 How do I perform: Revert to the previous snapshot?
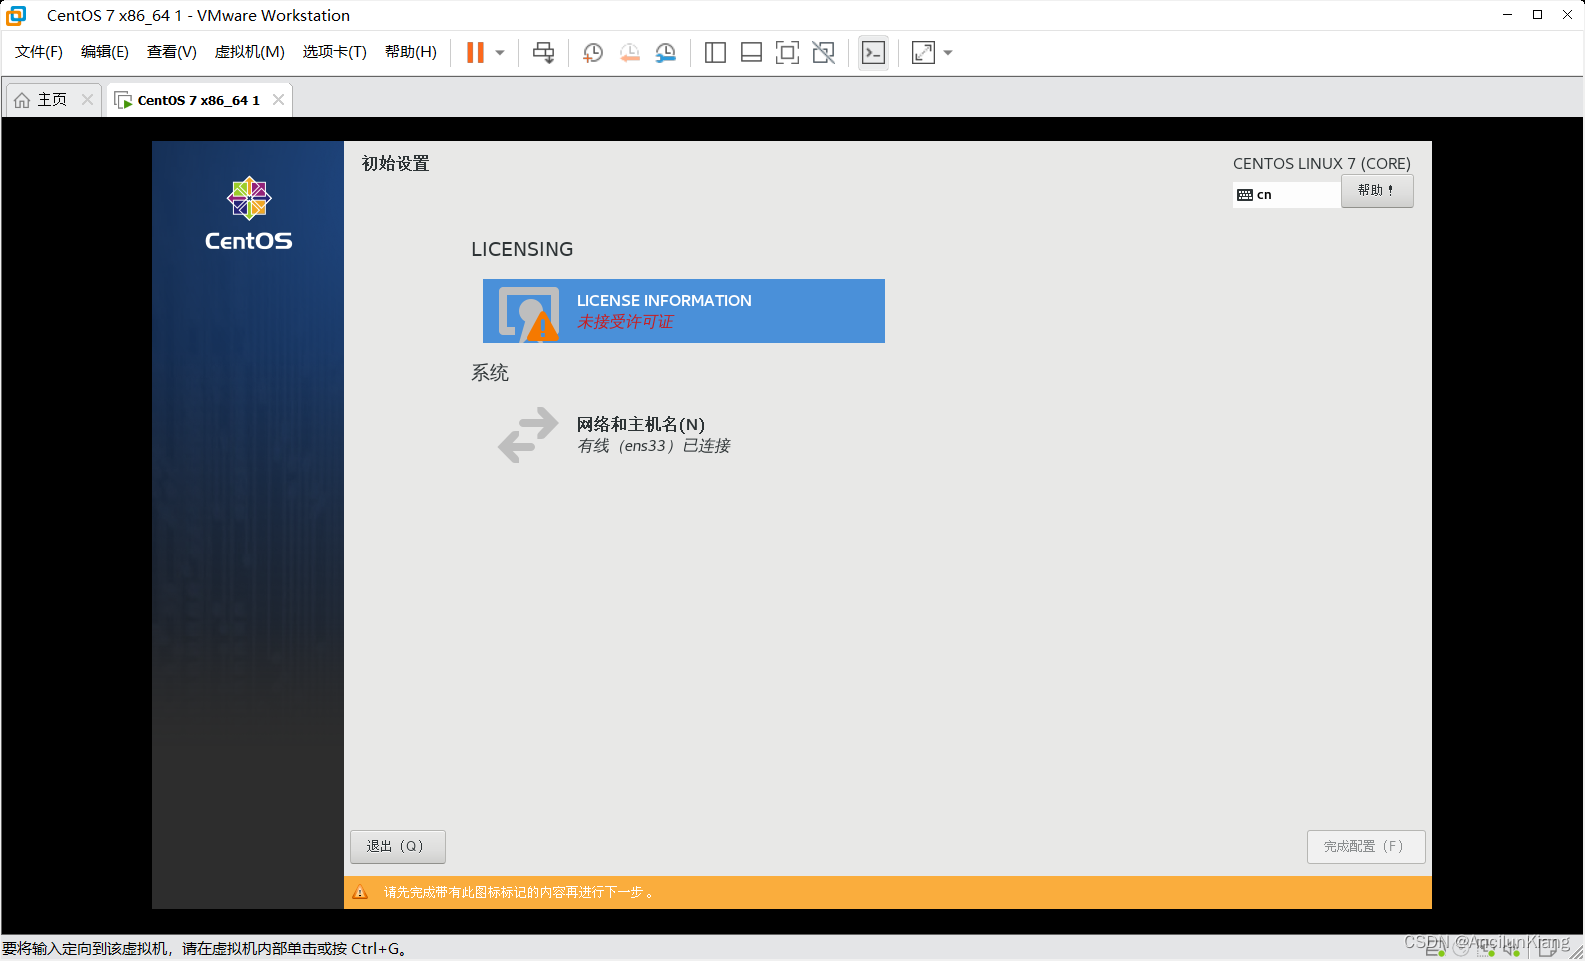tap(629, 53)
